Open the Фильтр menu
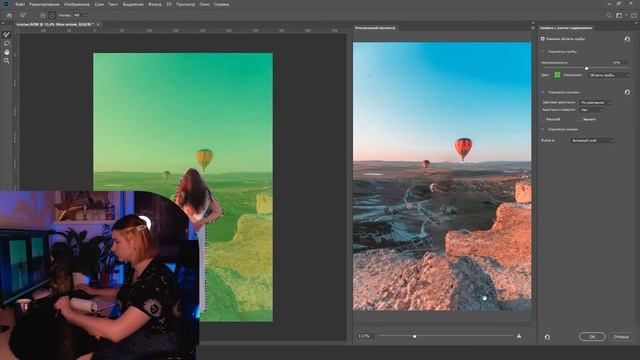The image size is (640, 360). pos(155,4)
